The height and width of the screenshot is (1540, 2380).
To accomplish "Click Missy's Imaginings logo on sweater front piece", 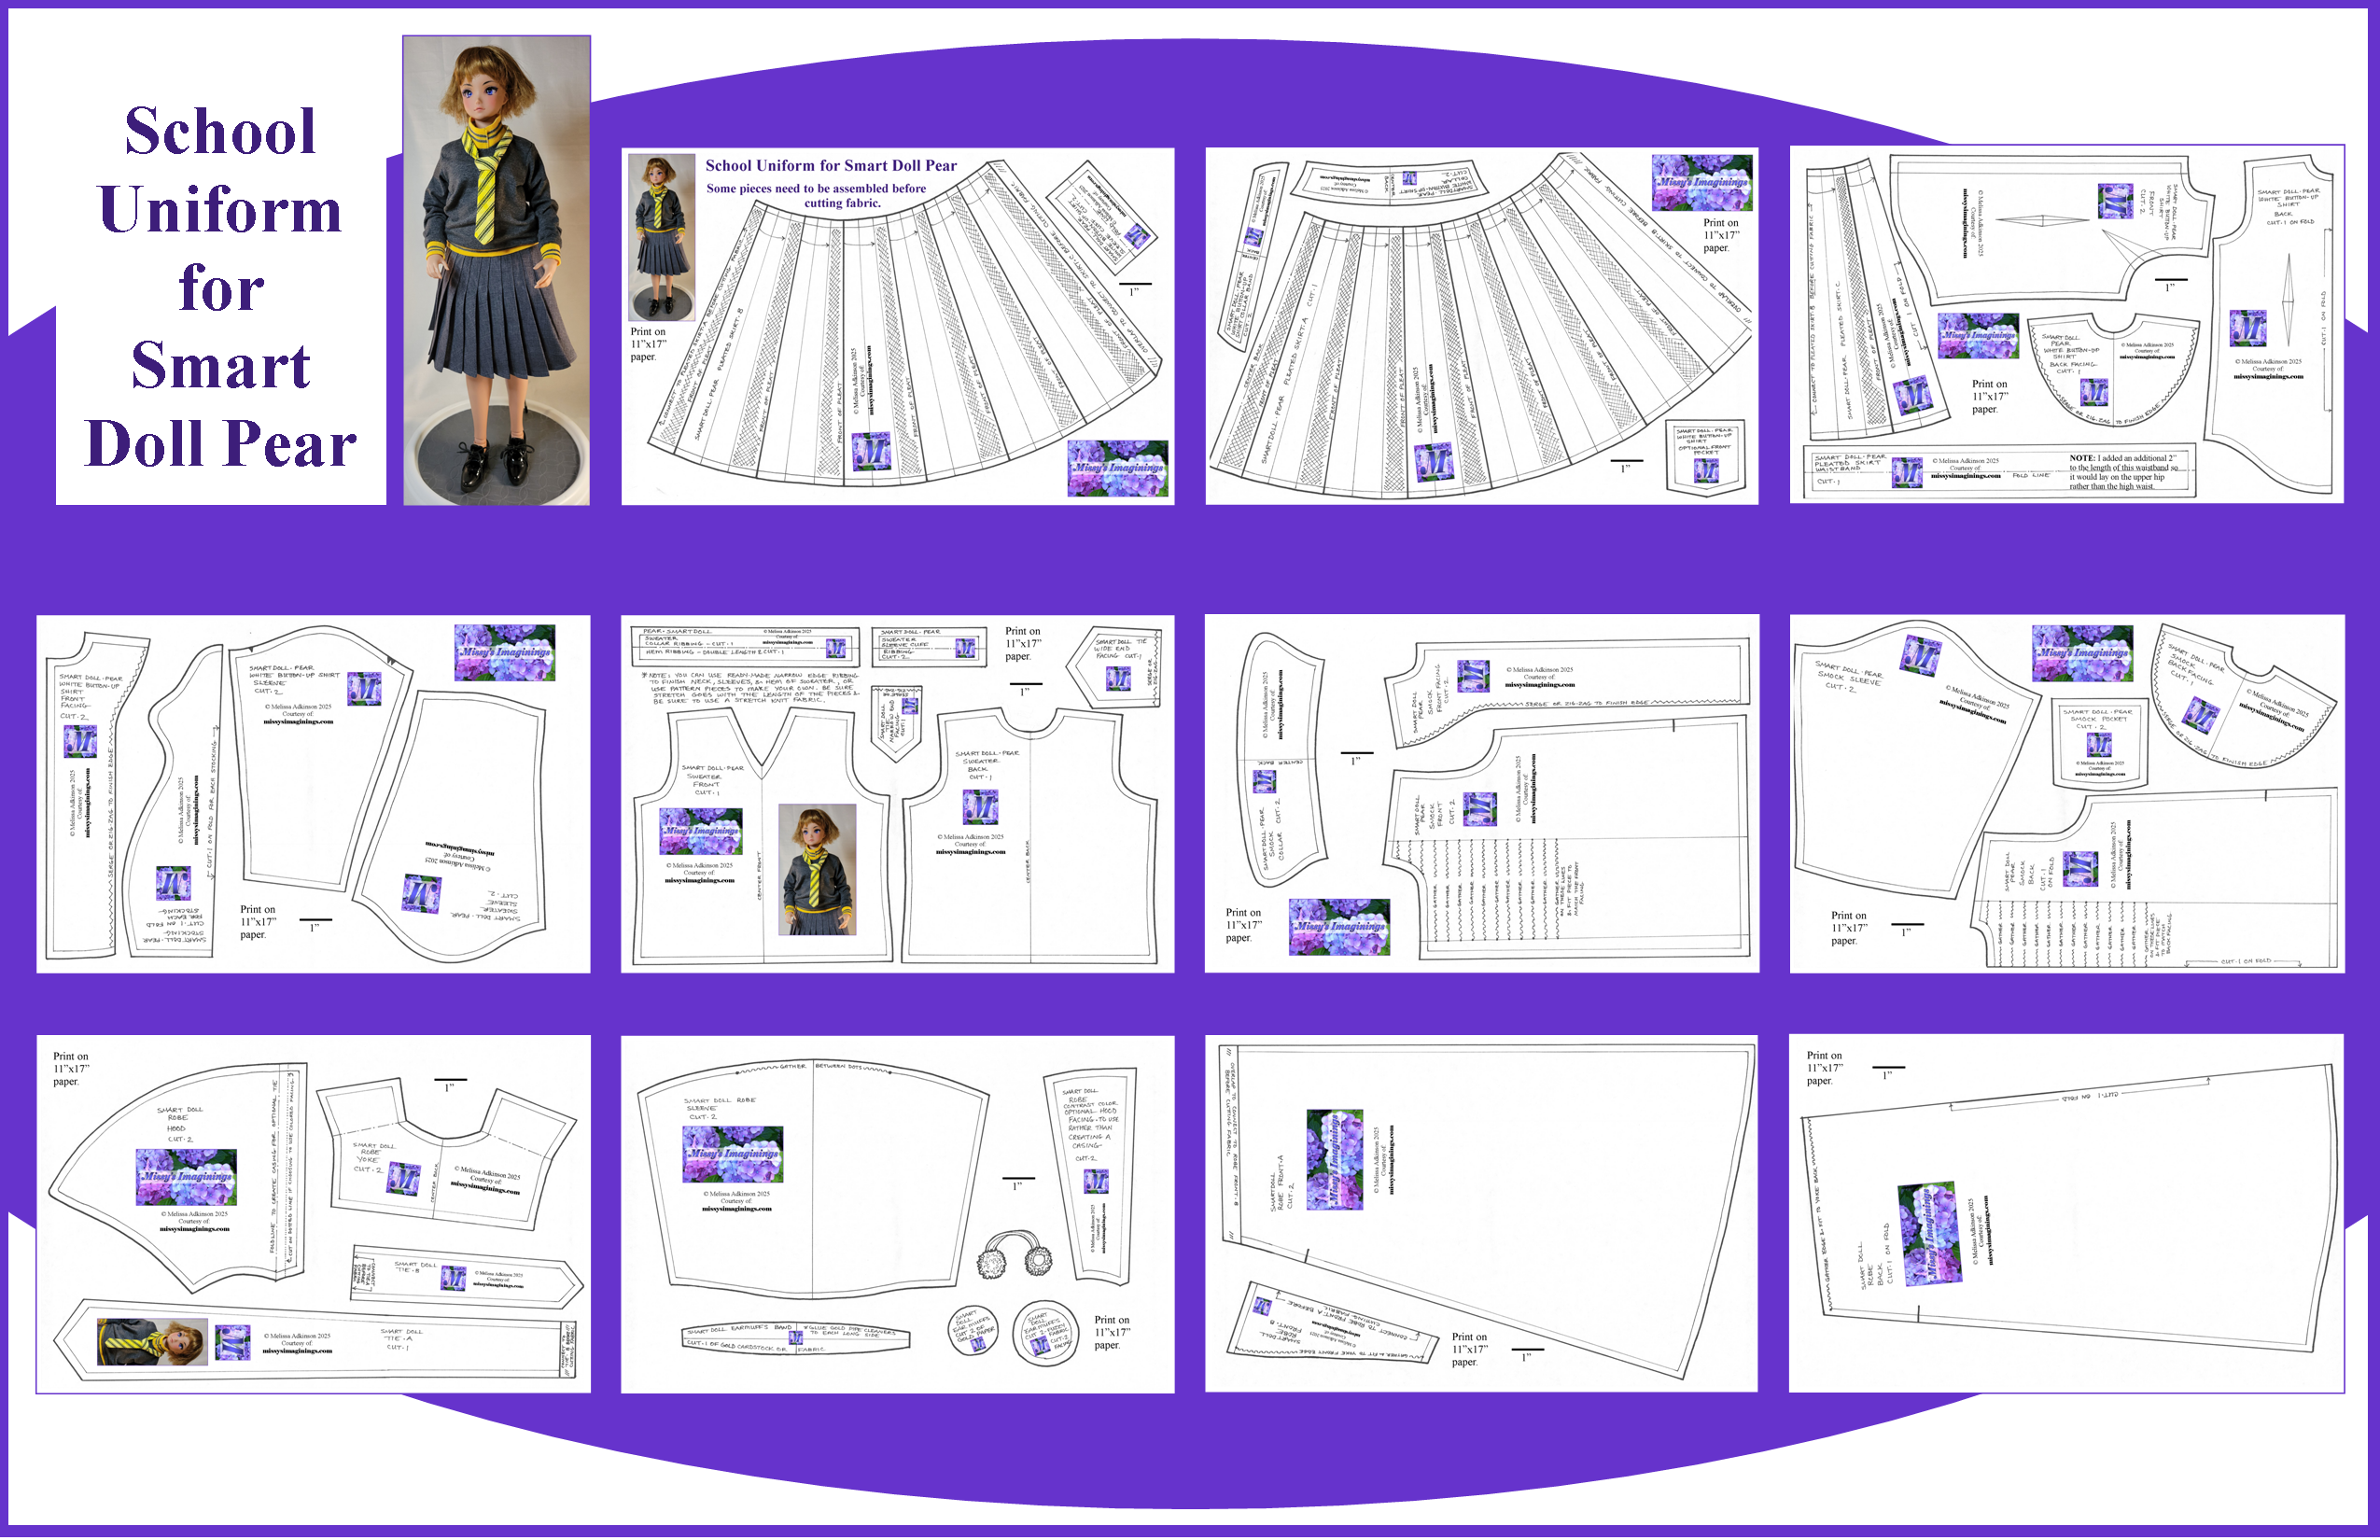I will [x=701, y=831].
